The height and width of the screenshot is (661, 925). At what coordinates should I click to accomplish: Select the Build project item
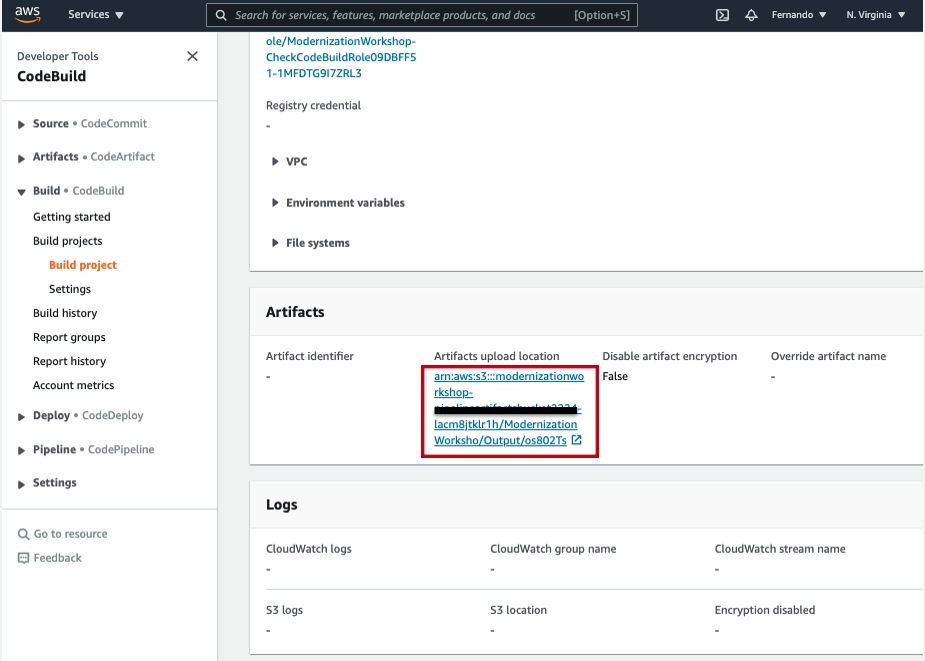(x=83, y=265)
